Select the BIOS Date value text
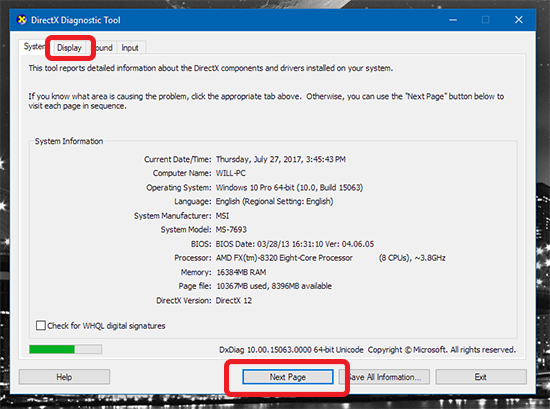 [295, 244]
